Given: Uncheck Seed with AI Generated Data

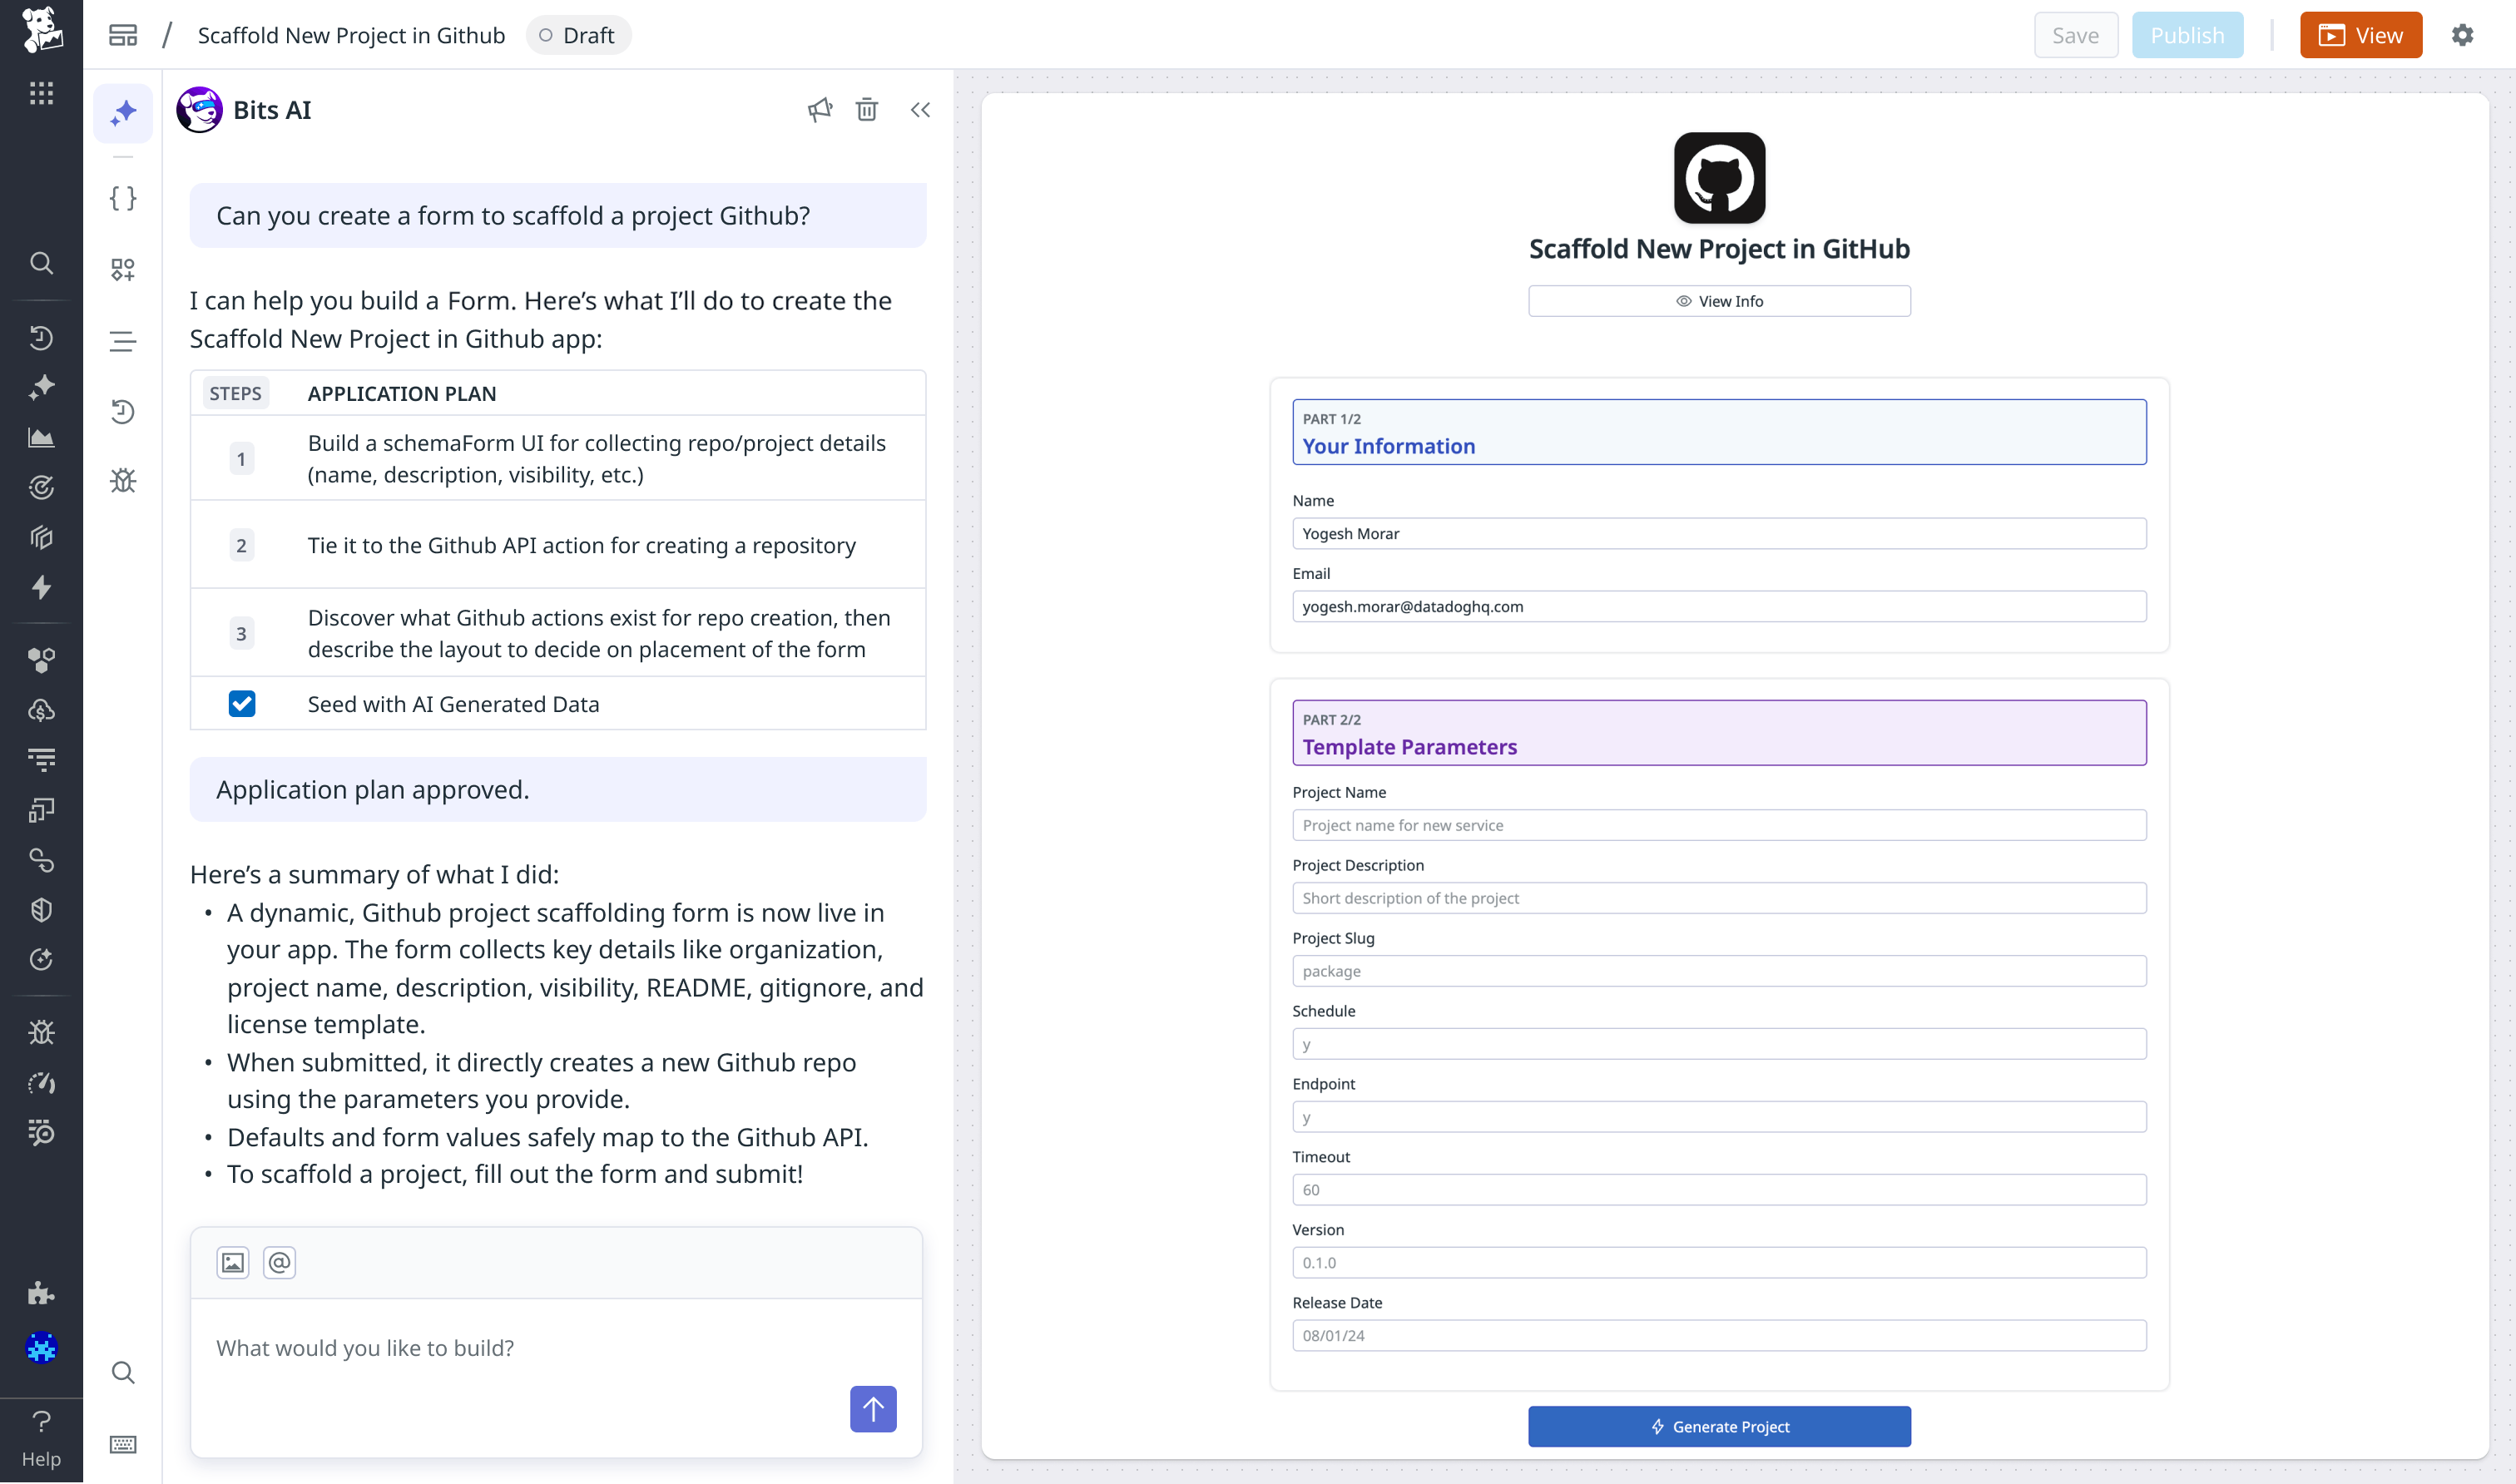Looking at the screenshot, I should 241,703.
